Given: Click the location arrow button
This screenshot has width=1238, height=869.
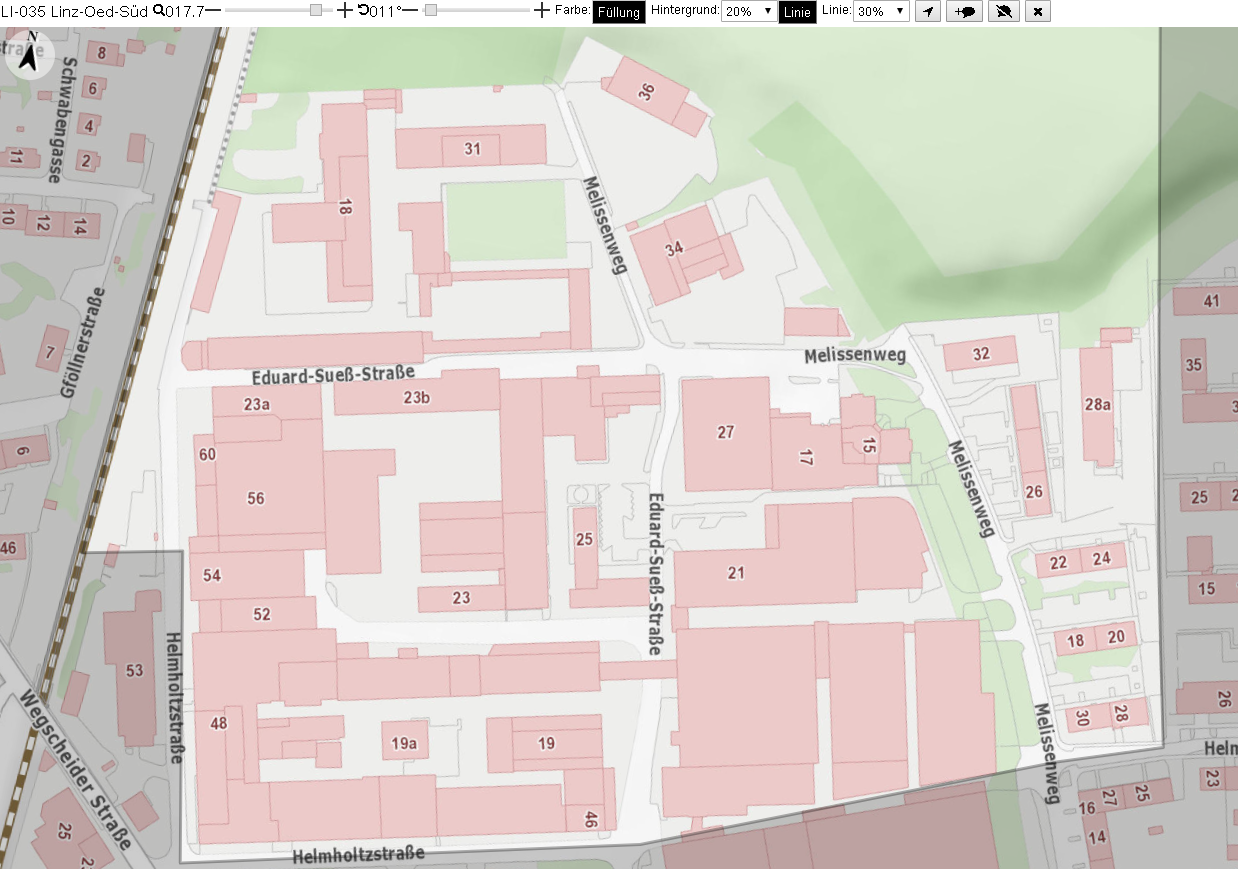Looking at the screenshot, I should pos(928,12).
